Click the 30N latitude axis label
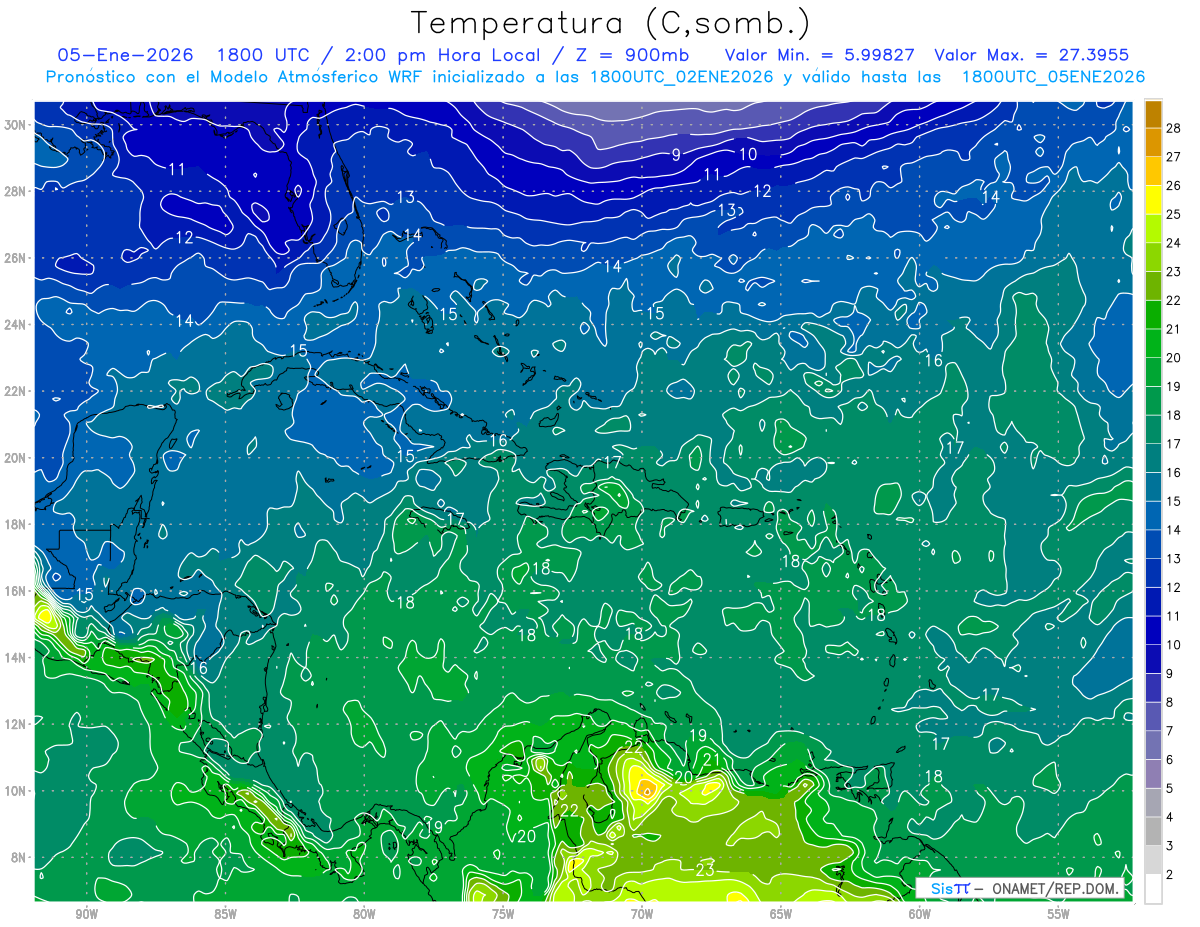The width and height of the screenshot is (1200, 927). 16,125
